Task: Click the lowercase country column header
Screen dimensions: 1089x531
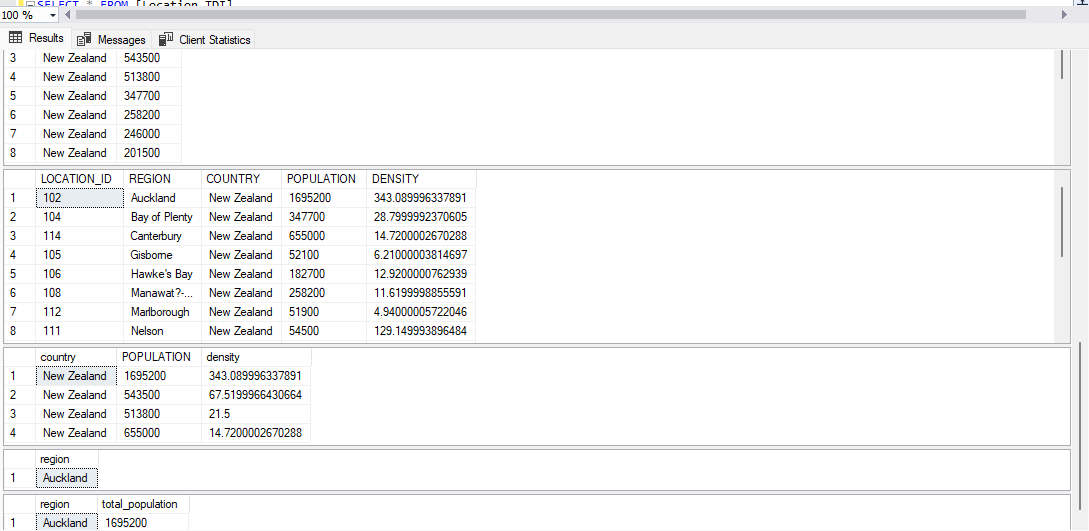Action: (x=76, y=357)
